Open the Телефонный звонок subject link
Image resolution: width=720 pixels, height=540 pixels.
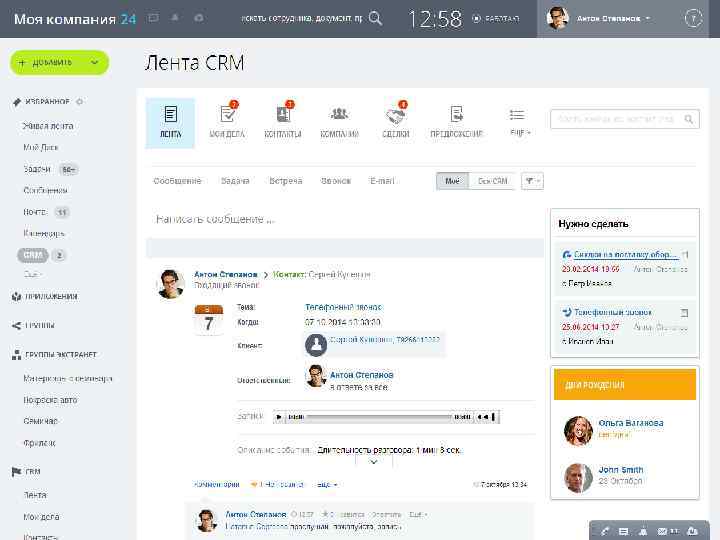(x=343, y=307)
